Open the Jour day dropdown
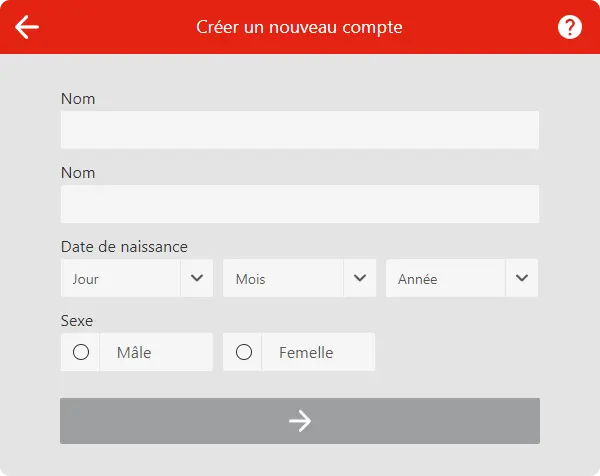Image resolution: width=600 pixels, height=476 pixels. (120, 279)
